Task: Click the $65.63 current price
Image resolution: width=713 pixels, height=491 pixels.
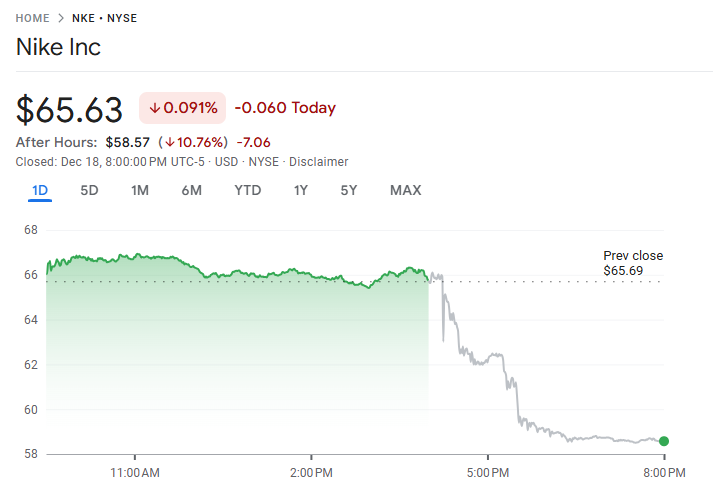Action: [x=70, y=109]
